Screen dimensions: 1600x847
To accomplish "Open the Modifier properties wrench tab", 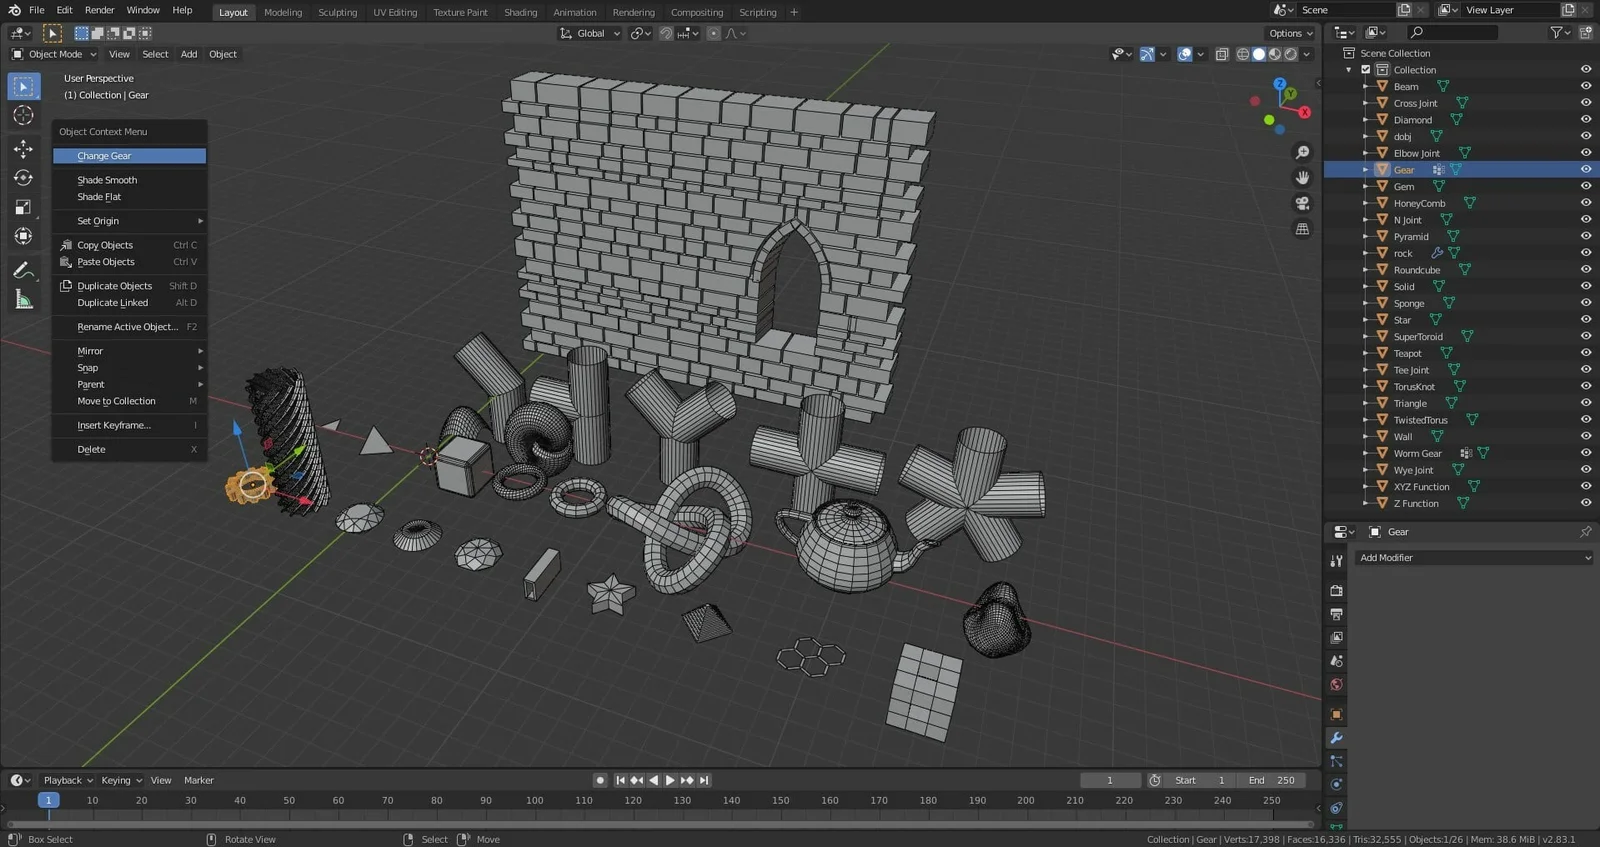I will (1336, 738).
